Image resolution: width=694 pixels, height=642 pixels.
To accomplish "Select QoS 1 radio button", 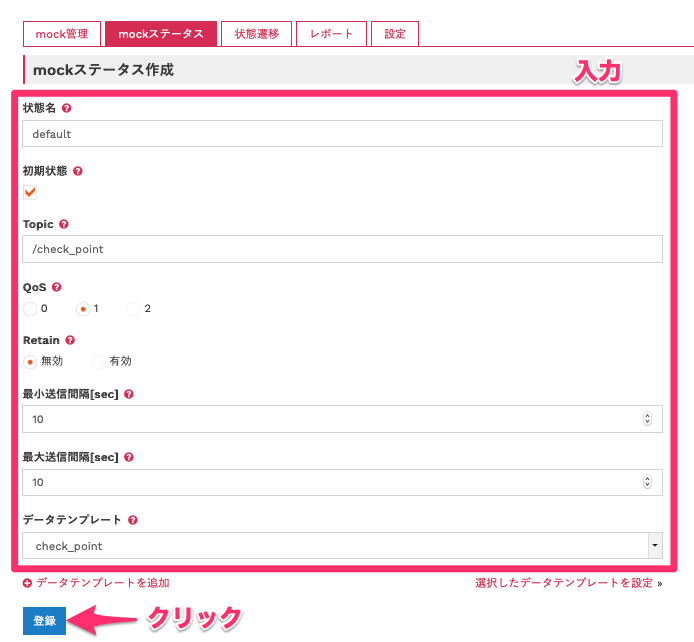I will [83, 309].
